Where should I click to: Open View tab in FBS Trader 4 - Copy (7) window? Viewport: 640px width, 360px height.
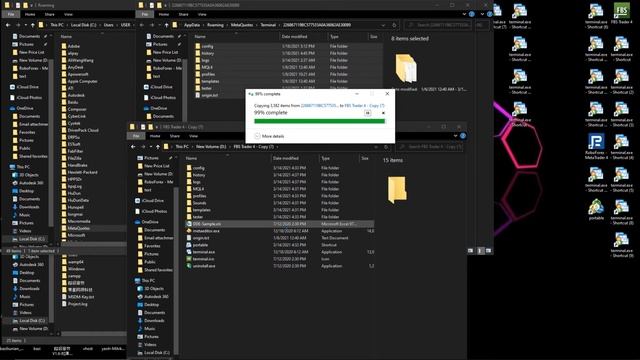(x=193, y=136)
